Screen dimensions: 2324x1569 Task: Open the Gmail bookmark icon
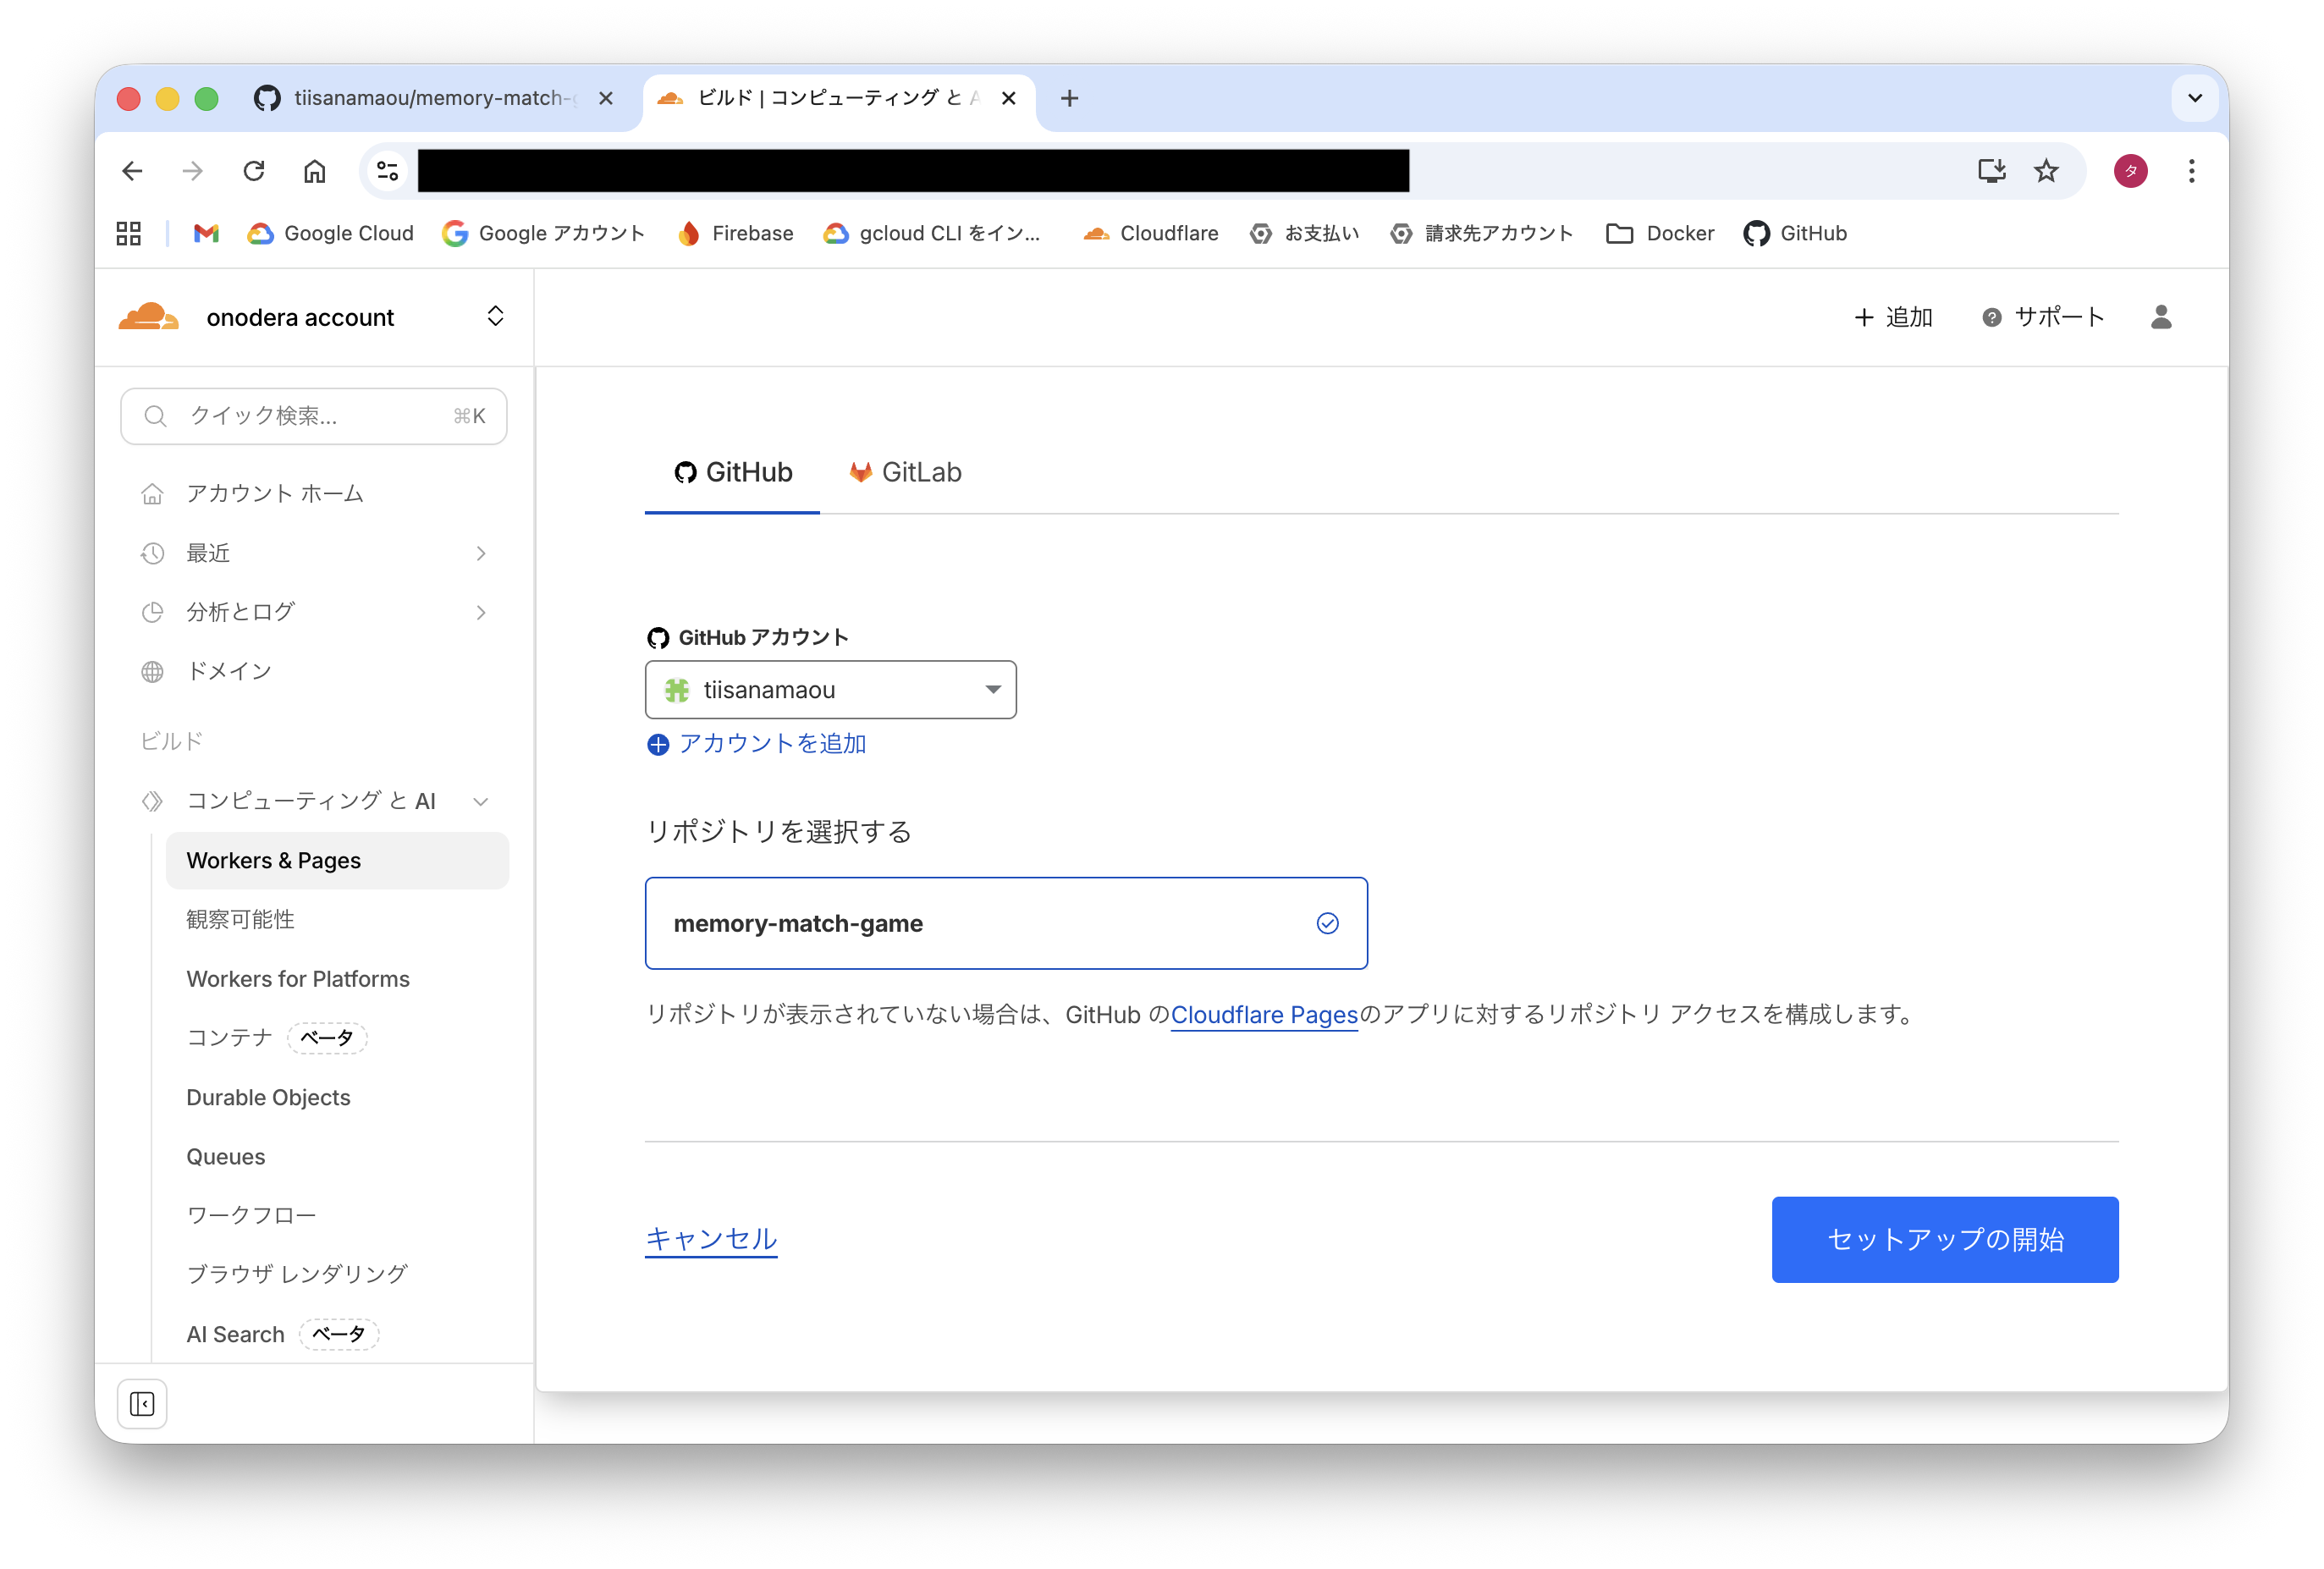(x=206, y=233)
